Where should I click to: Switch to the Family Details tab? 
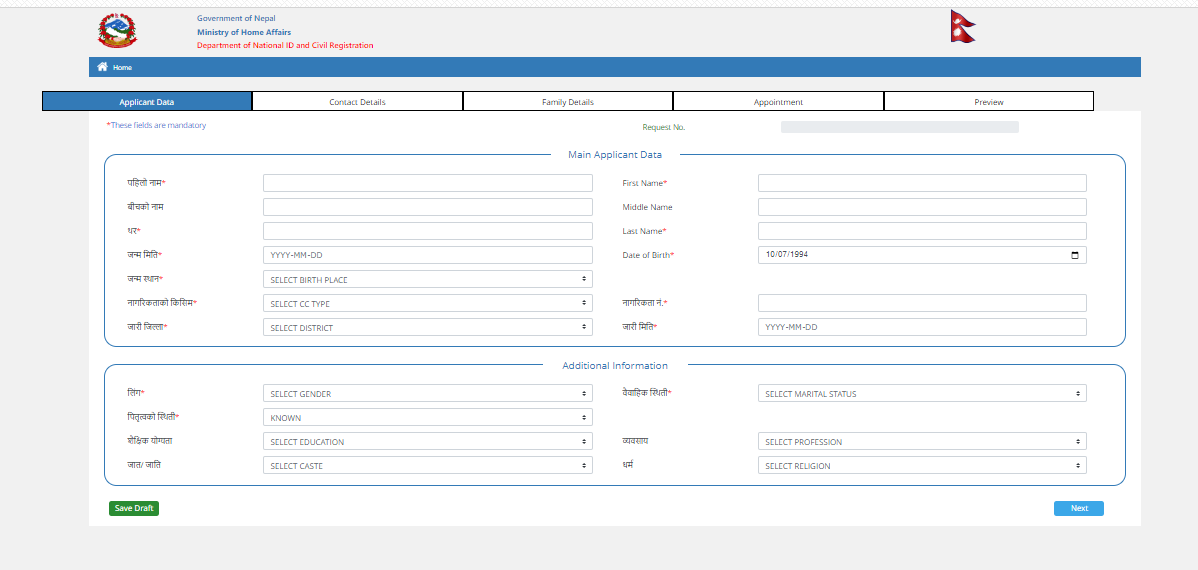click(568, 102)
